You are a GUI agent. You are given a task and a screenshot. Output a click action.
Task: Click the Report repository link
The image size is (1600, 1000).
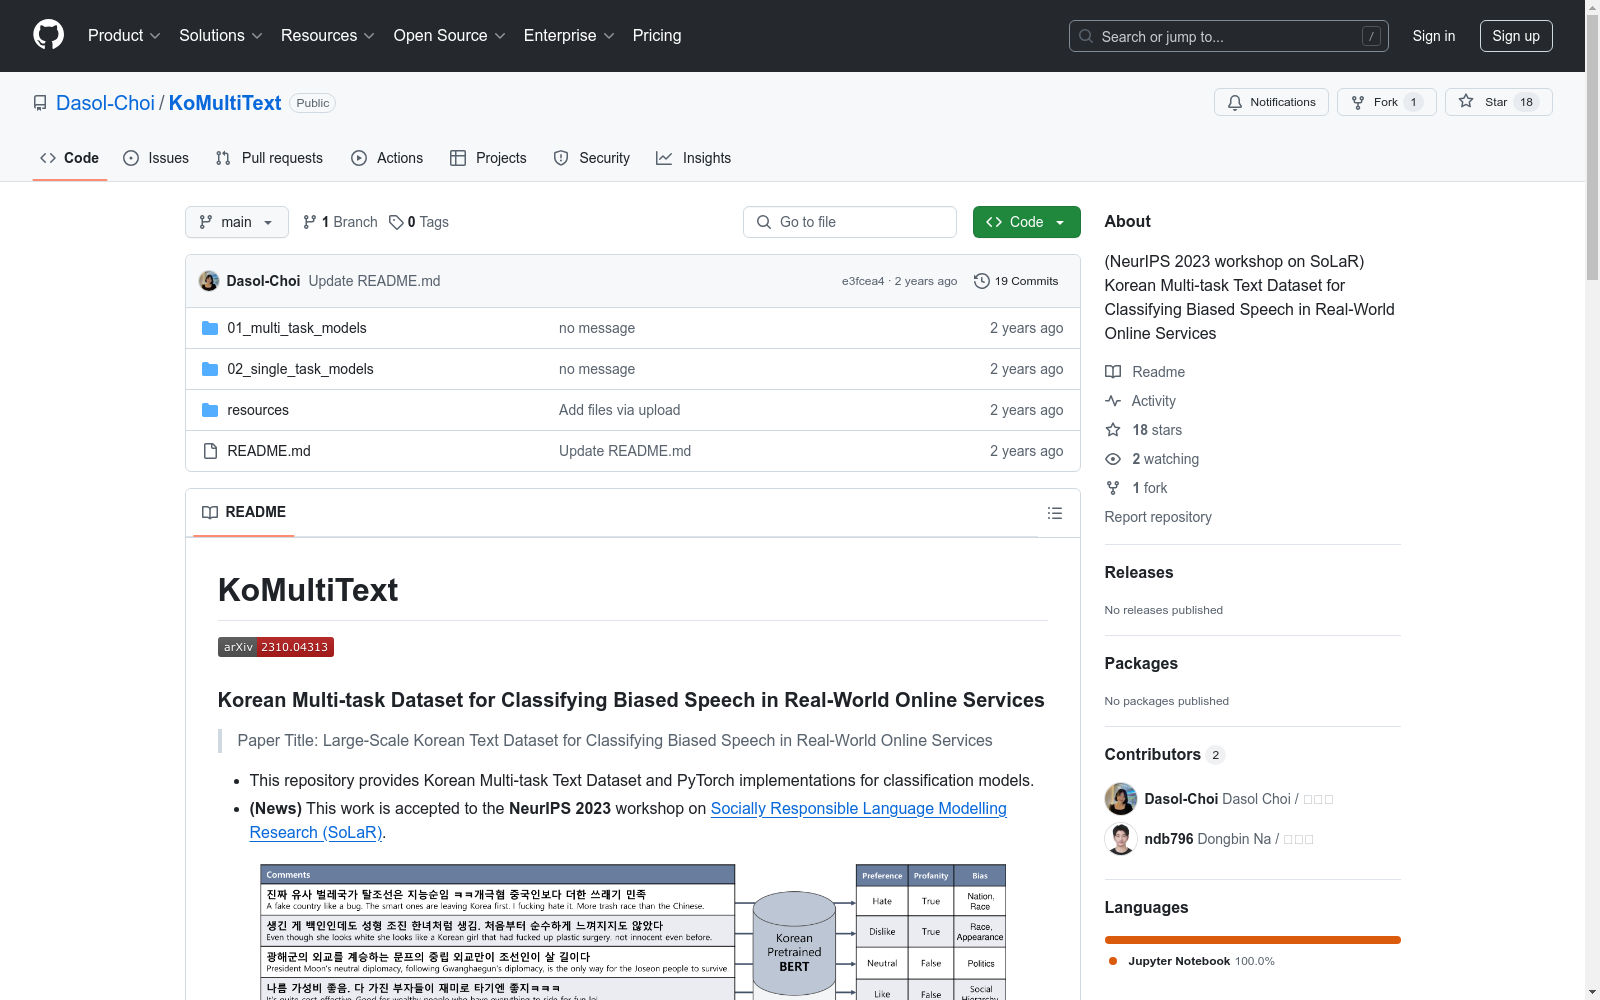click(1158, 517)
